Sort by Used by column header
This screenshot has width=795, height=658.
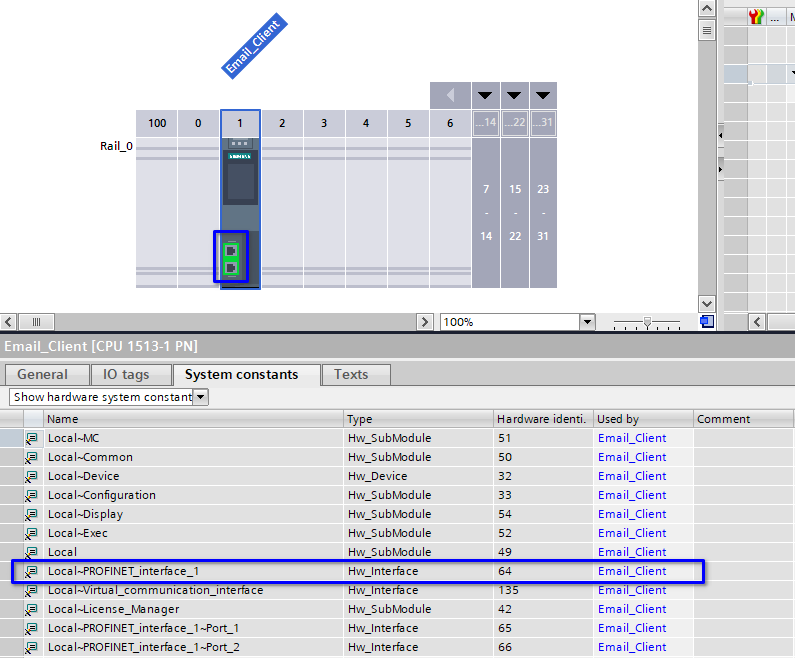[643, 419]
